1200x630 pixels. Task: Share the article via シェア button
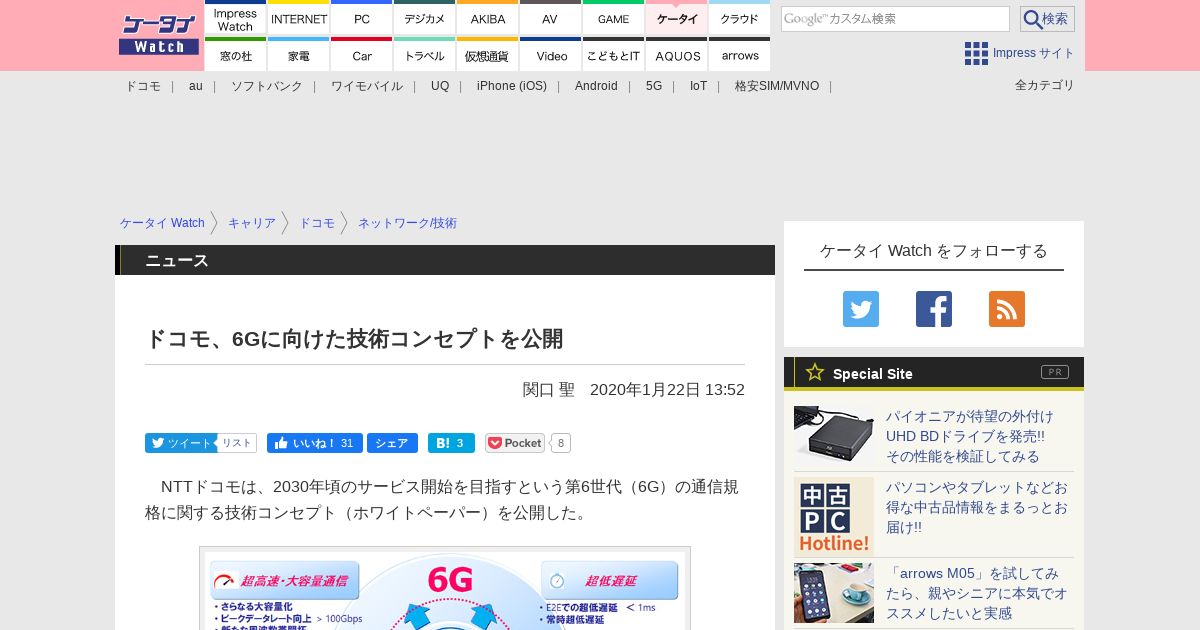coord(392,443)
